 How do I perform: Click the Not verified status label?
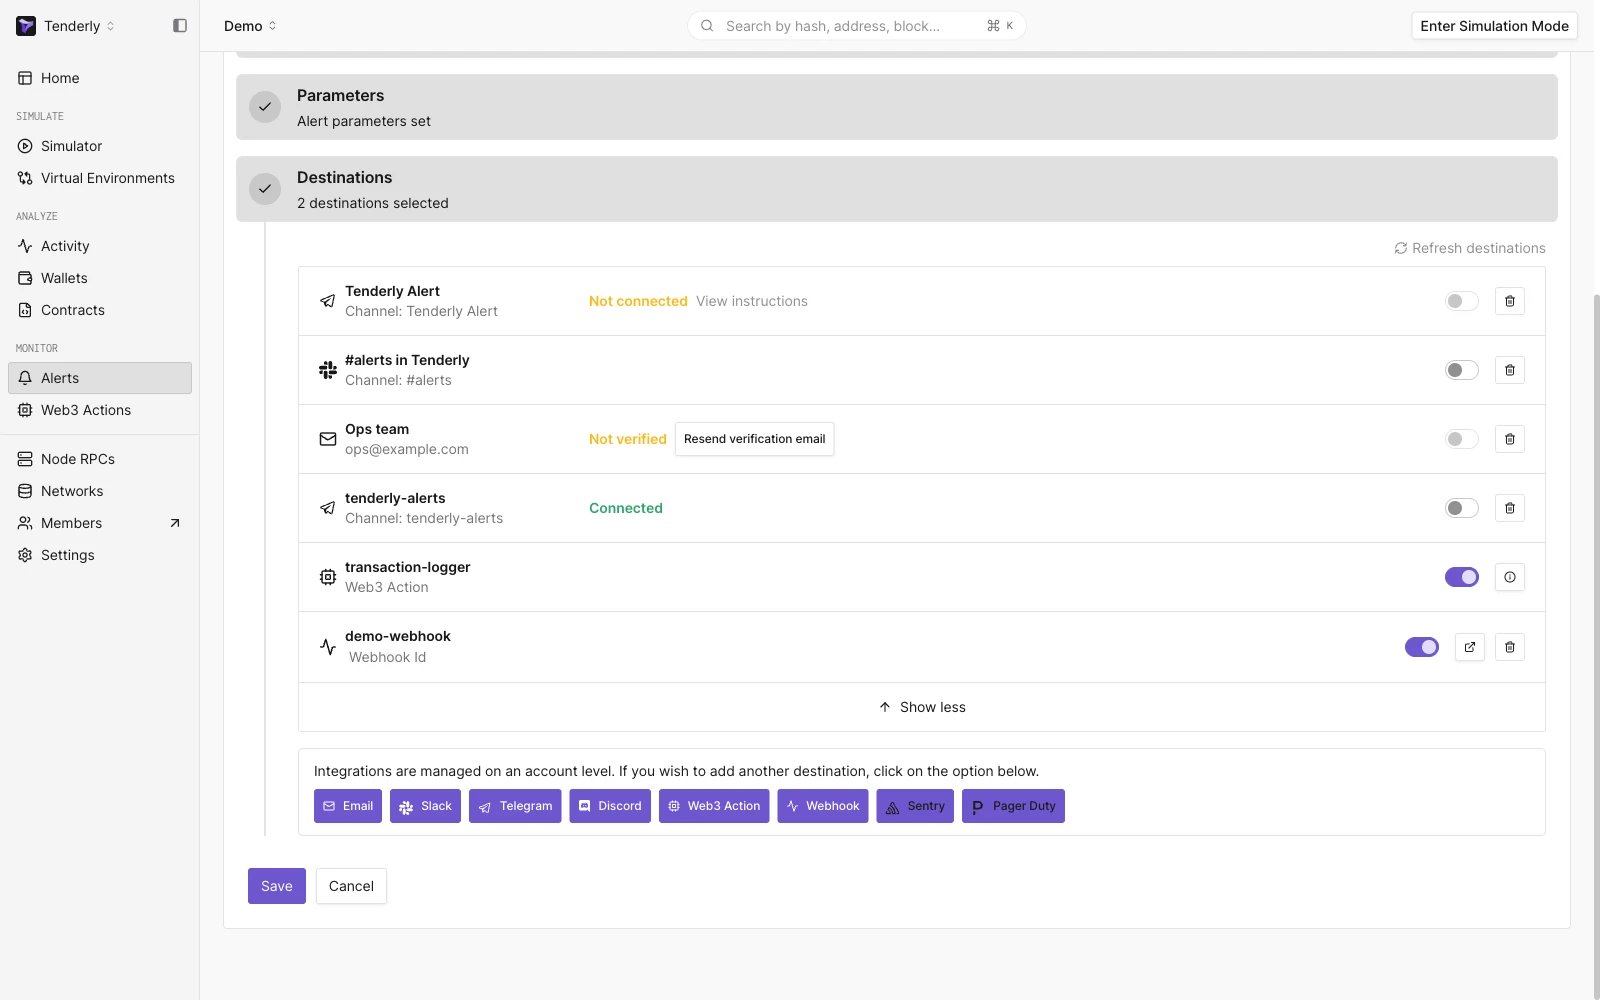click(628, 439)
